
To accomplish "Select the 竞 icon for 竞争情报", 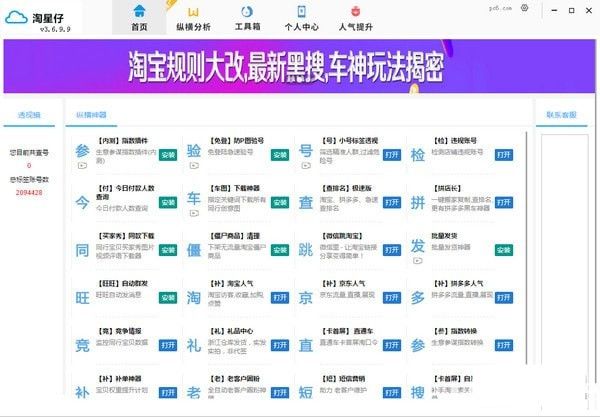I will pyautogui.click(x=82, y=345).
